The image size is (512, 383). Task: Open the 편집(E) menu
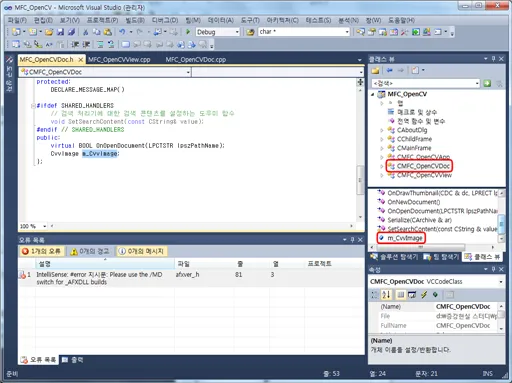tap(43, 21)
